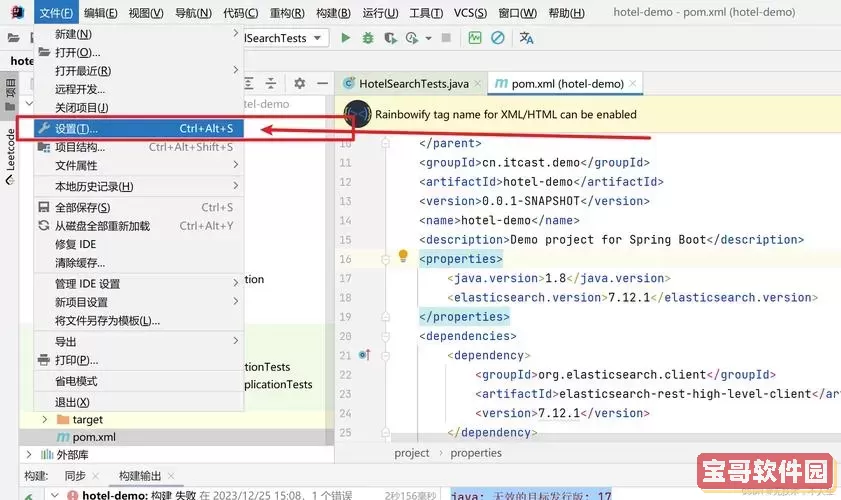841x500 pixels.
Task: Click the Rainbowify tag name notification text
Action: pos(506,114)
